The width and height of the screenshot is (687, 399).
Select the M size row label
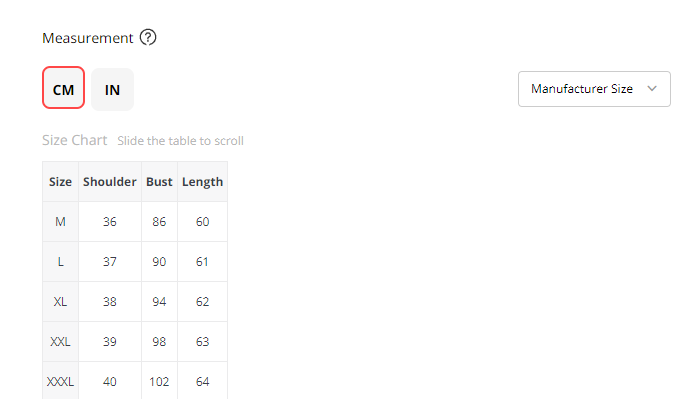[x=60, y=222]
